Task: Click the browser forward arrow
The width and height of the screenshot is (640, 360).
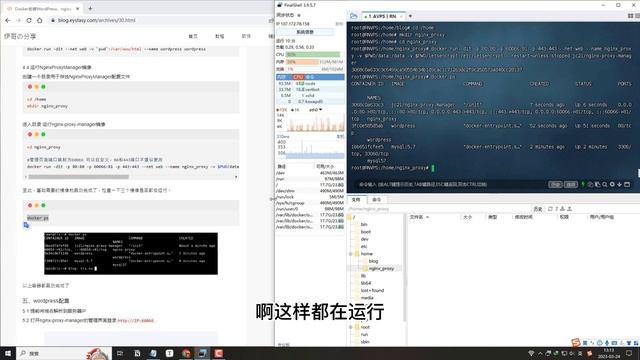Action: pyautogui.click(x=18, y=20)
